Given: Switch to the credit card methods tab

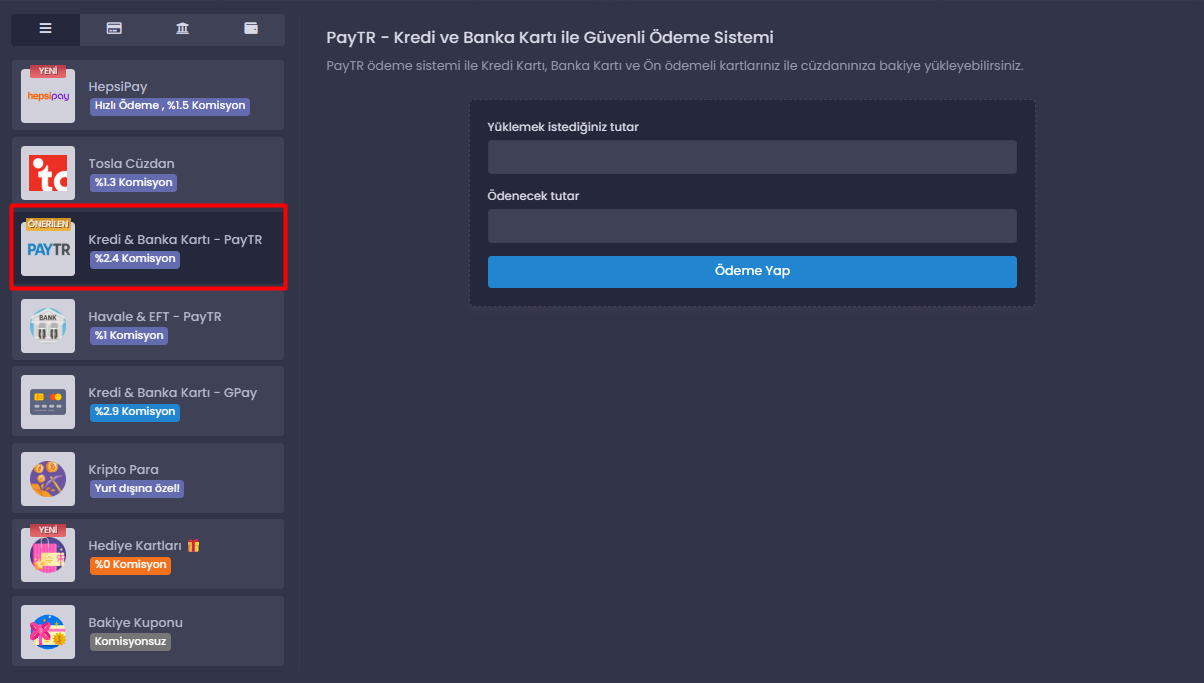Looking at the screenshot, I should (114, 29).
